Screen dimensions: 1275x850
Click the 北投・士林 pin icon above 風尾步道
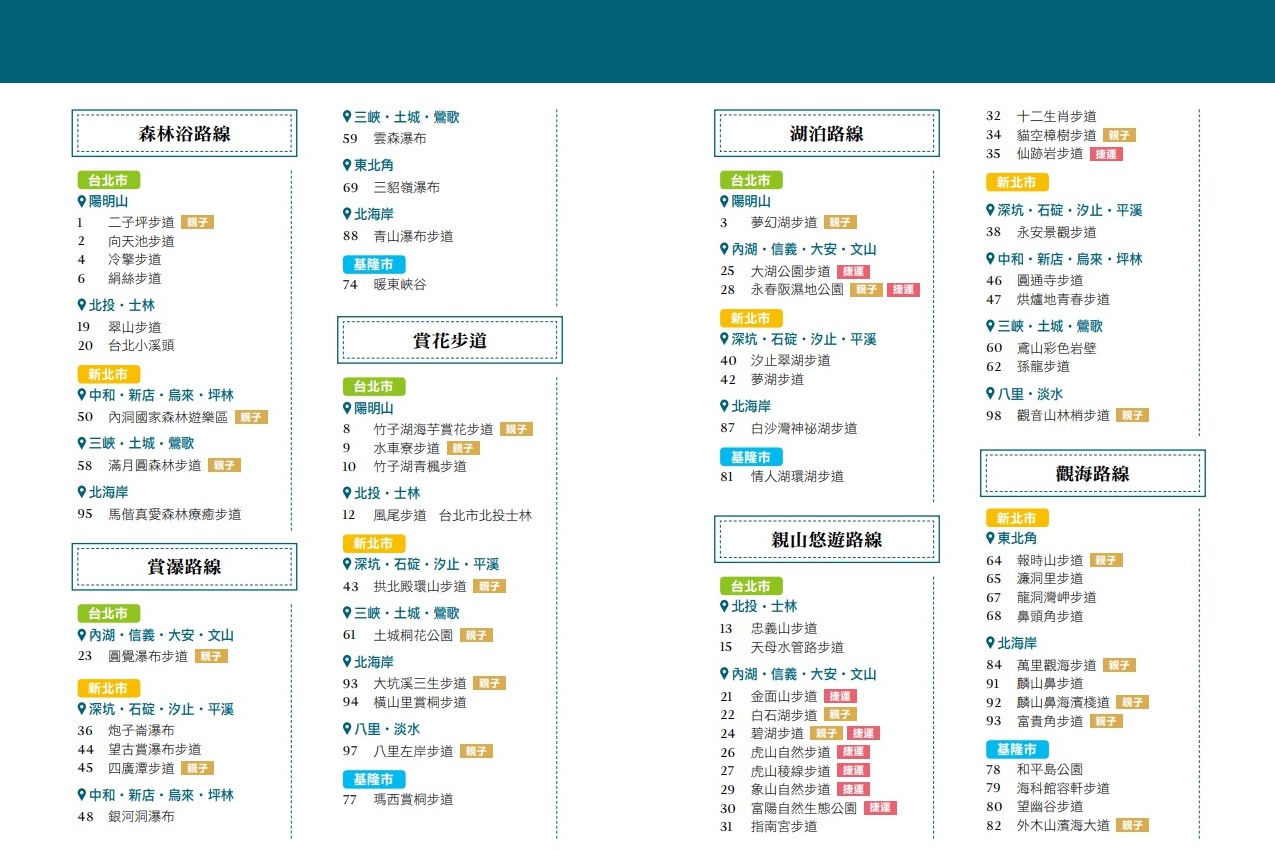tap(347, 493)
